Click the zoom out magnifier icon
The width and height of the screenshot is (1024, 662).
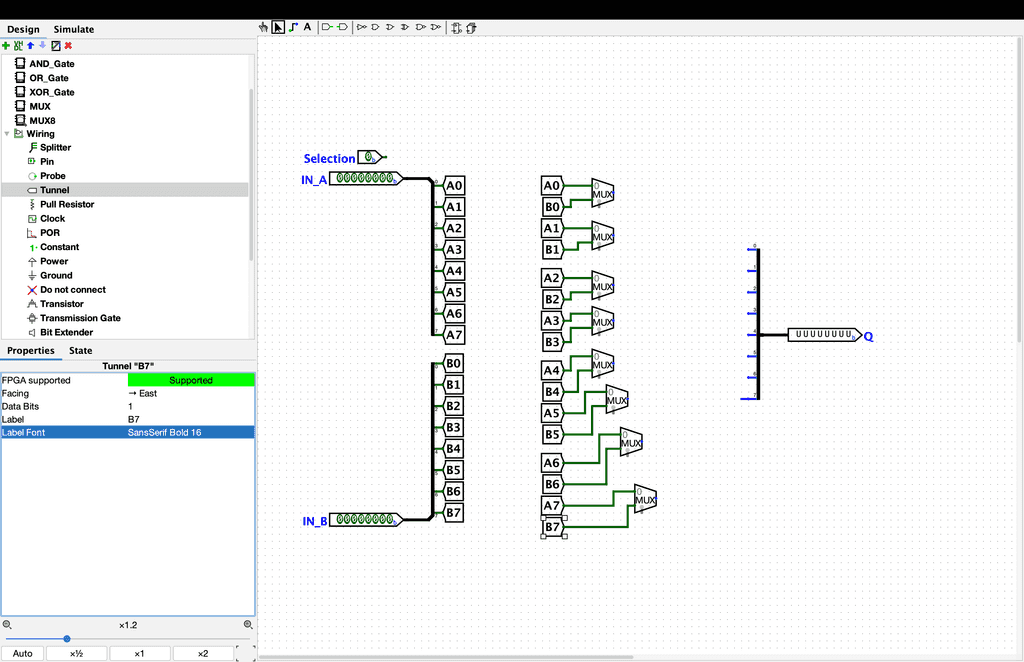(x=7, y=625)
